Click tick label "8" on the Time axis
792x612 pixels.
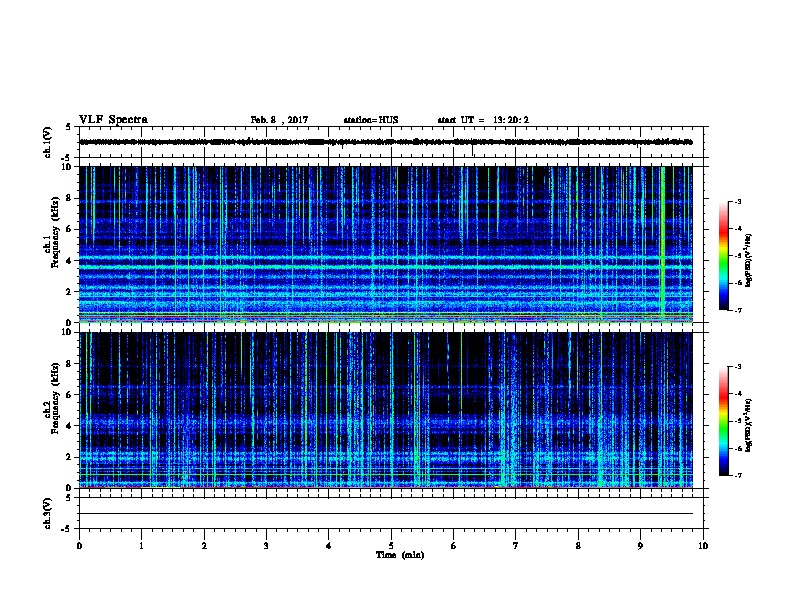click(x=578, y=545)
